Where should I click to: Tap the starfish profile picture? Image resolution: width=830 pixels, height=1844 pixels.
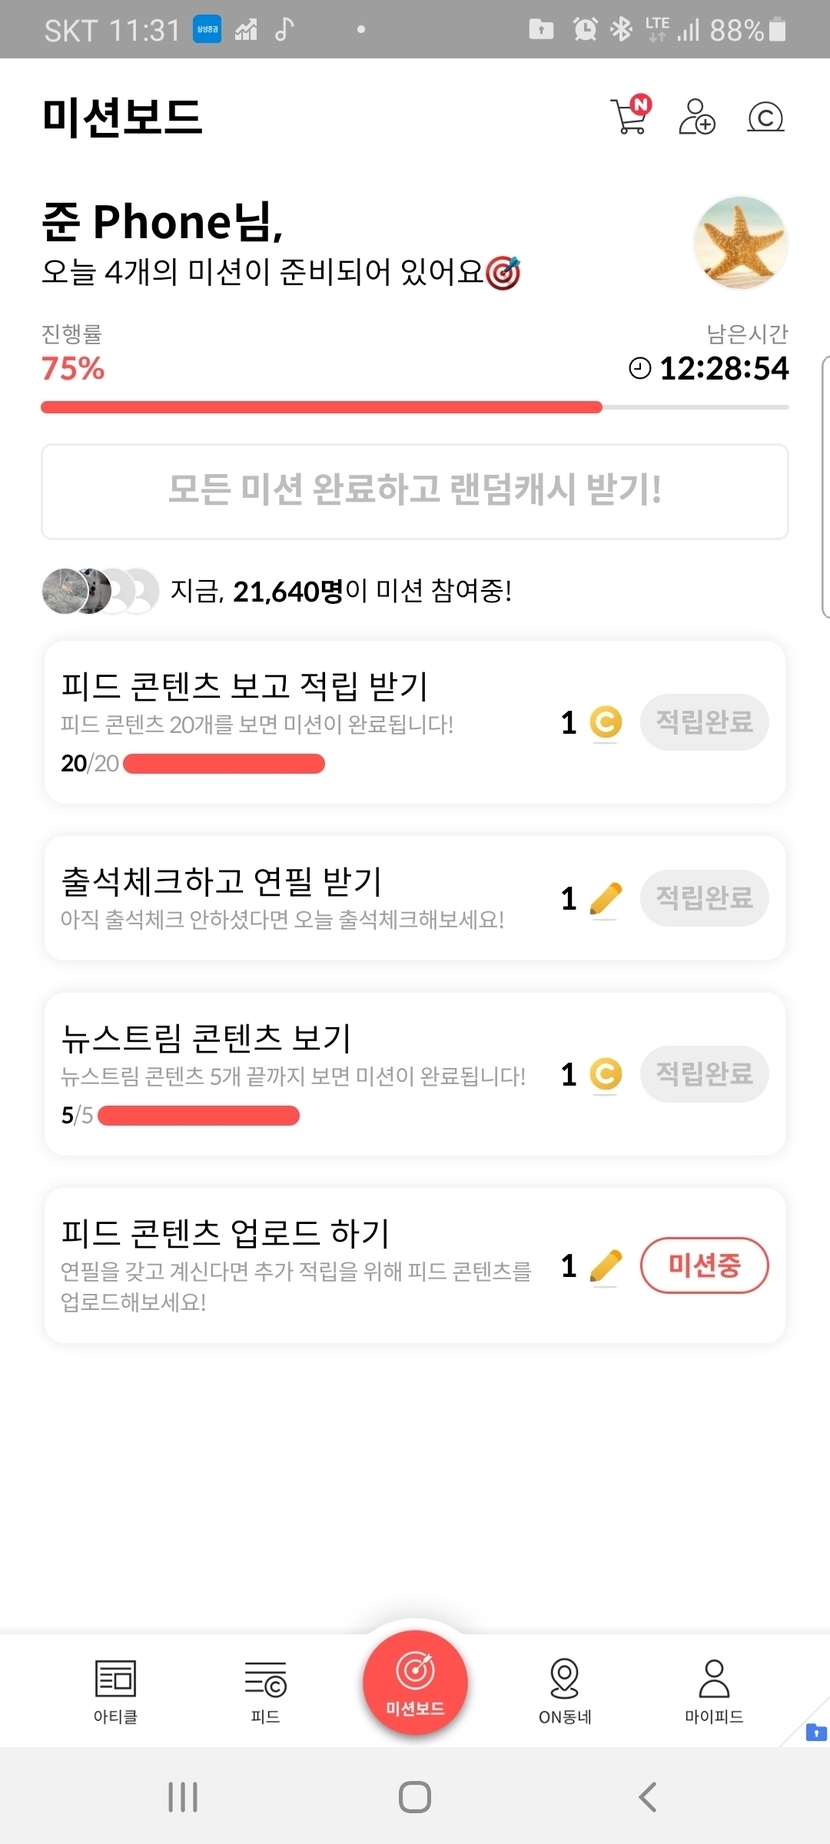pos(740,242)
